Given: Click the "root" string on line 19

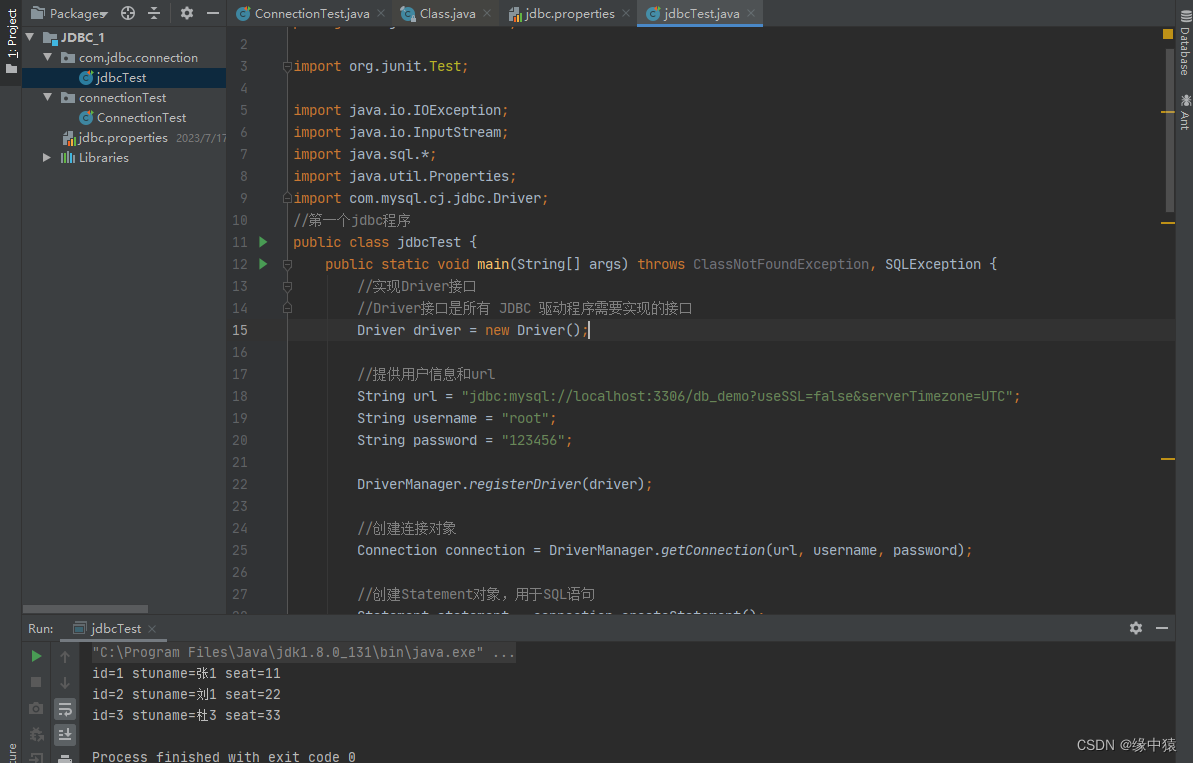Looking at the screenshot, I should tap(525, 418).
